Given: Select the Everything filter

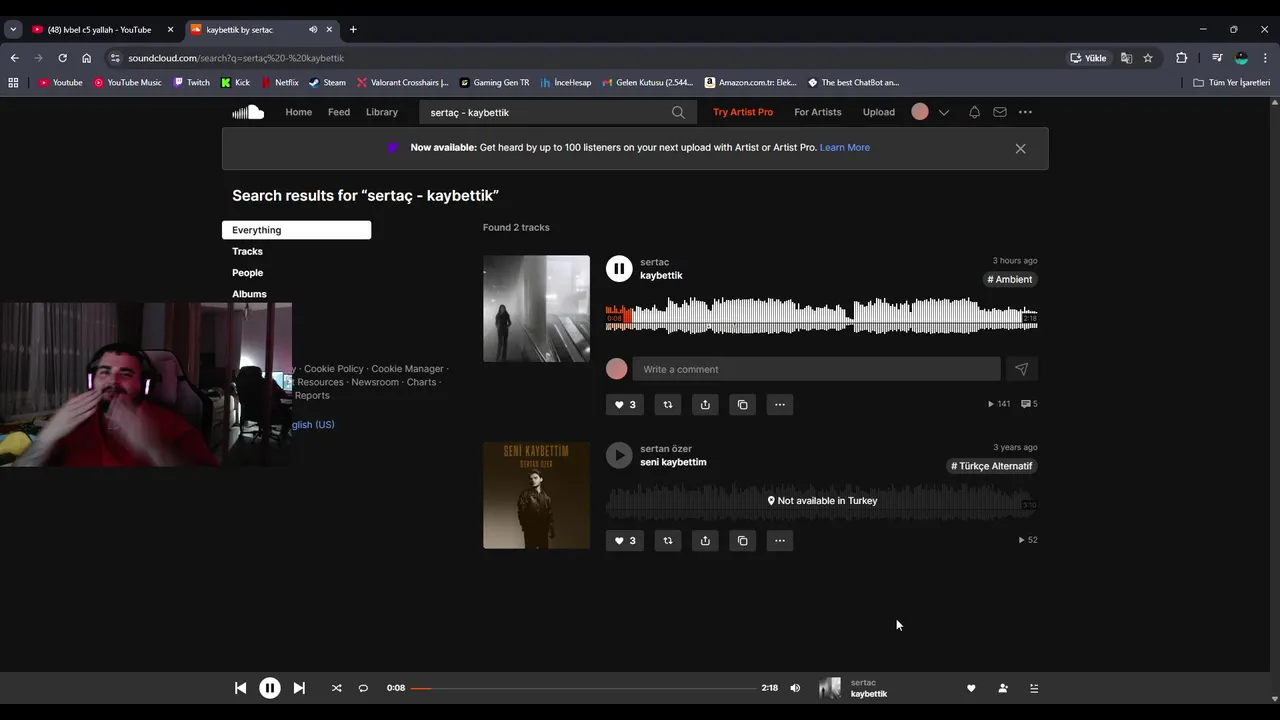Looking at the screenshot, I should coord(296,230).
